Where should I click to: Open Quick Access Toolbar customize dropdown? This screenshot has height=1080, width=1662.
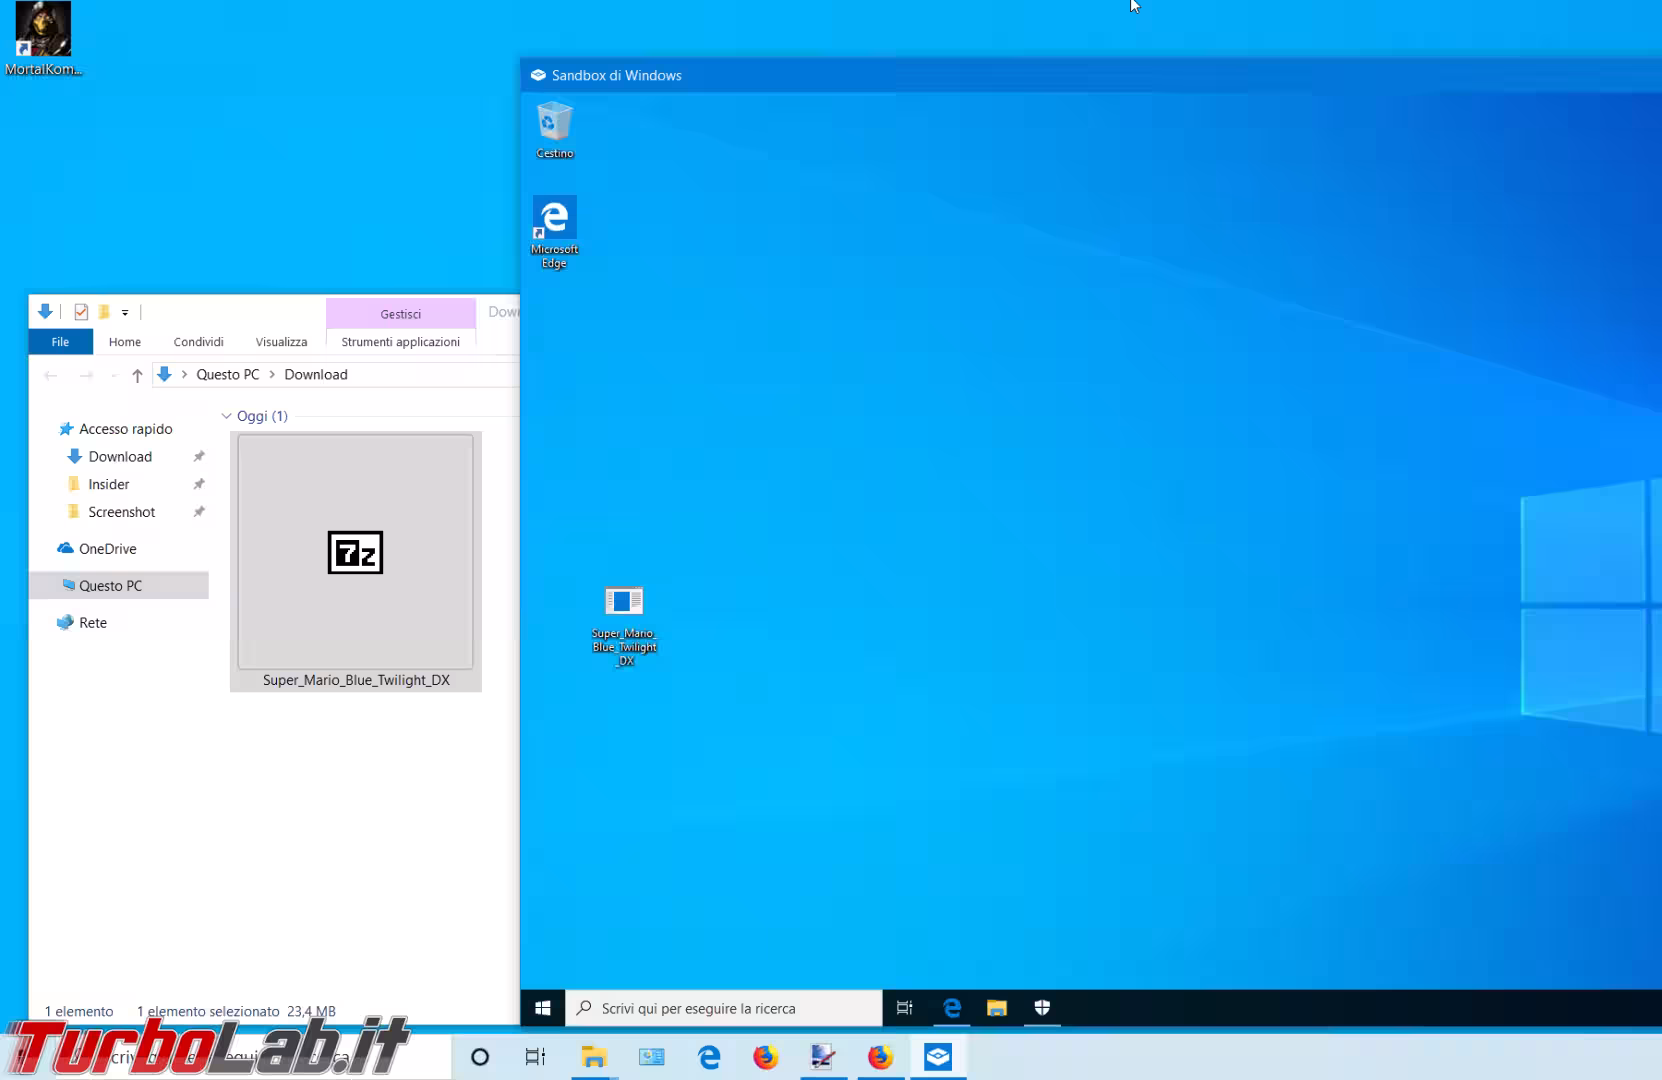[125, 313]
